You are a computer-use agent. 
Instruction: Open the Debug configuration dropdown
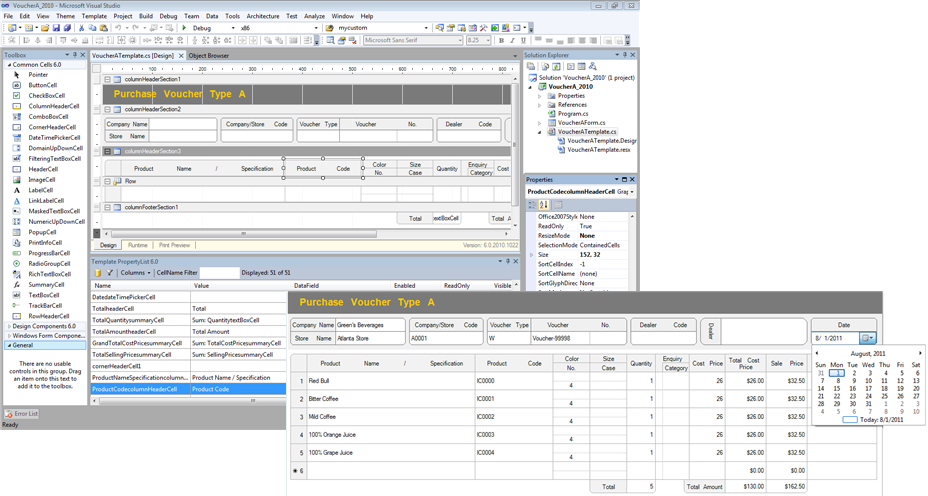point(232,28)
